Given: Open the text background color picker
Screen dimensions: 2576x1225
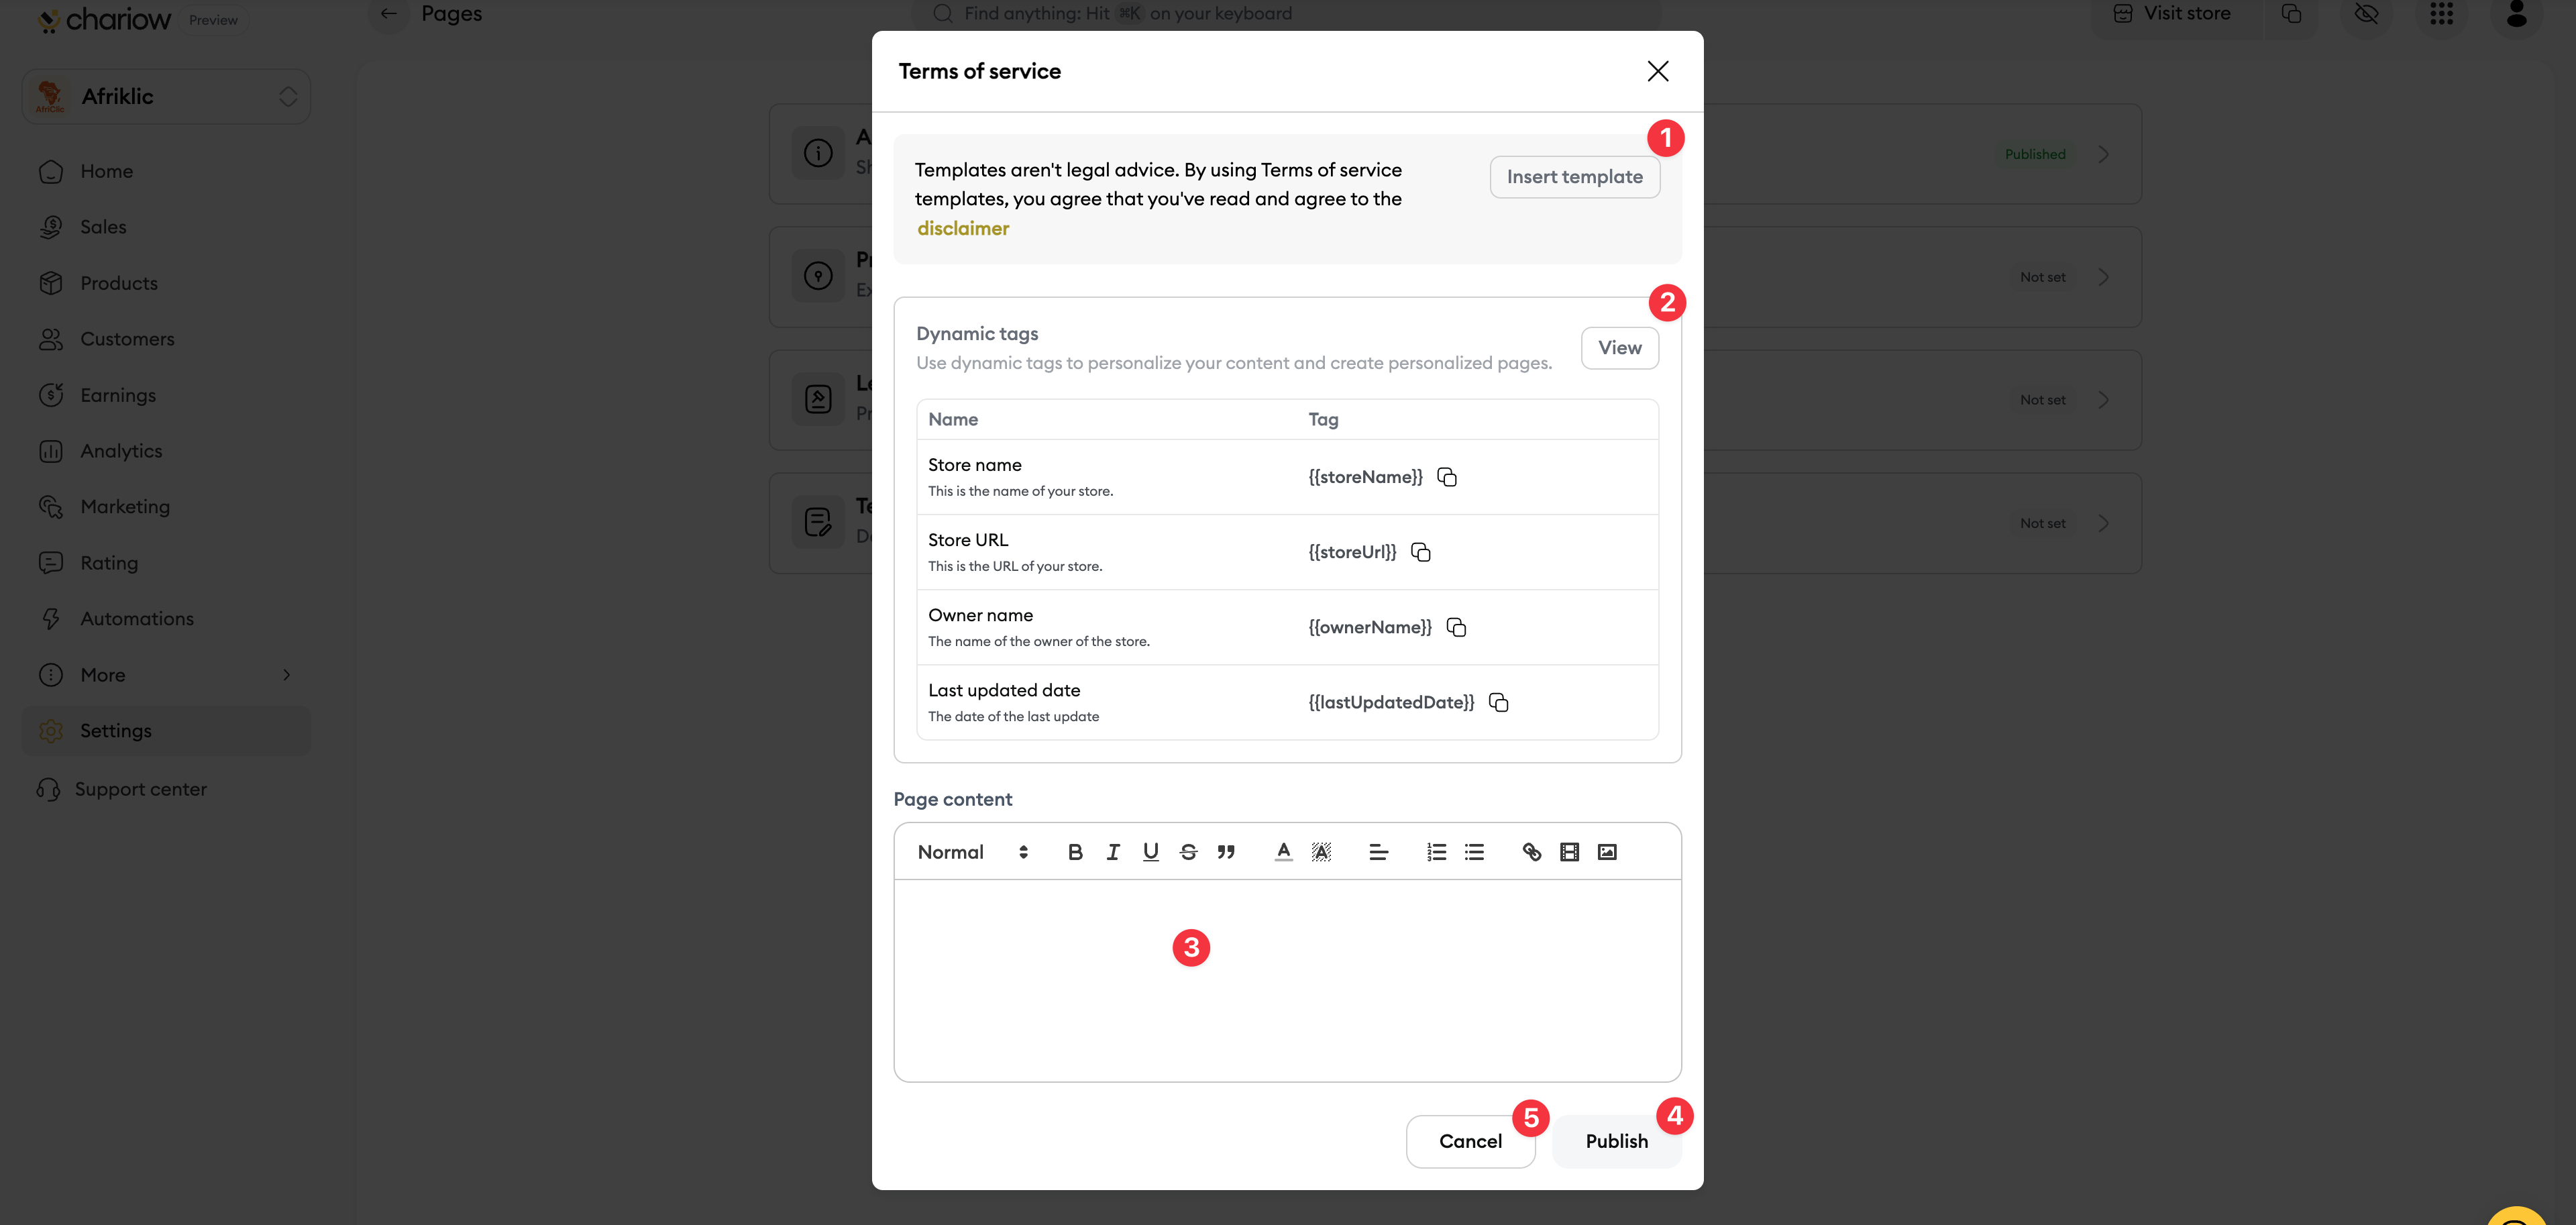Looking at the screenshot, I should 1321,852.
